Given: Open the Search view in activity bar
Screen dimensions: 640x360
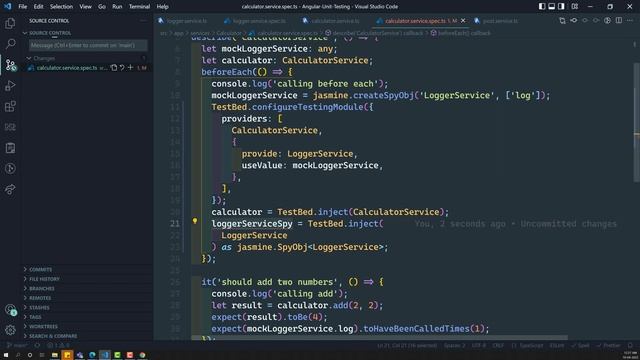Looking at the screenshot, I should tap(10, 44).
